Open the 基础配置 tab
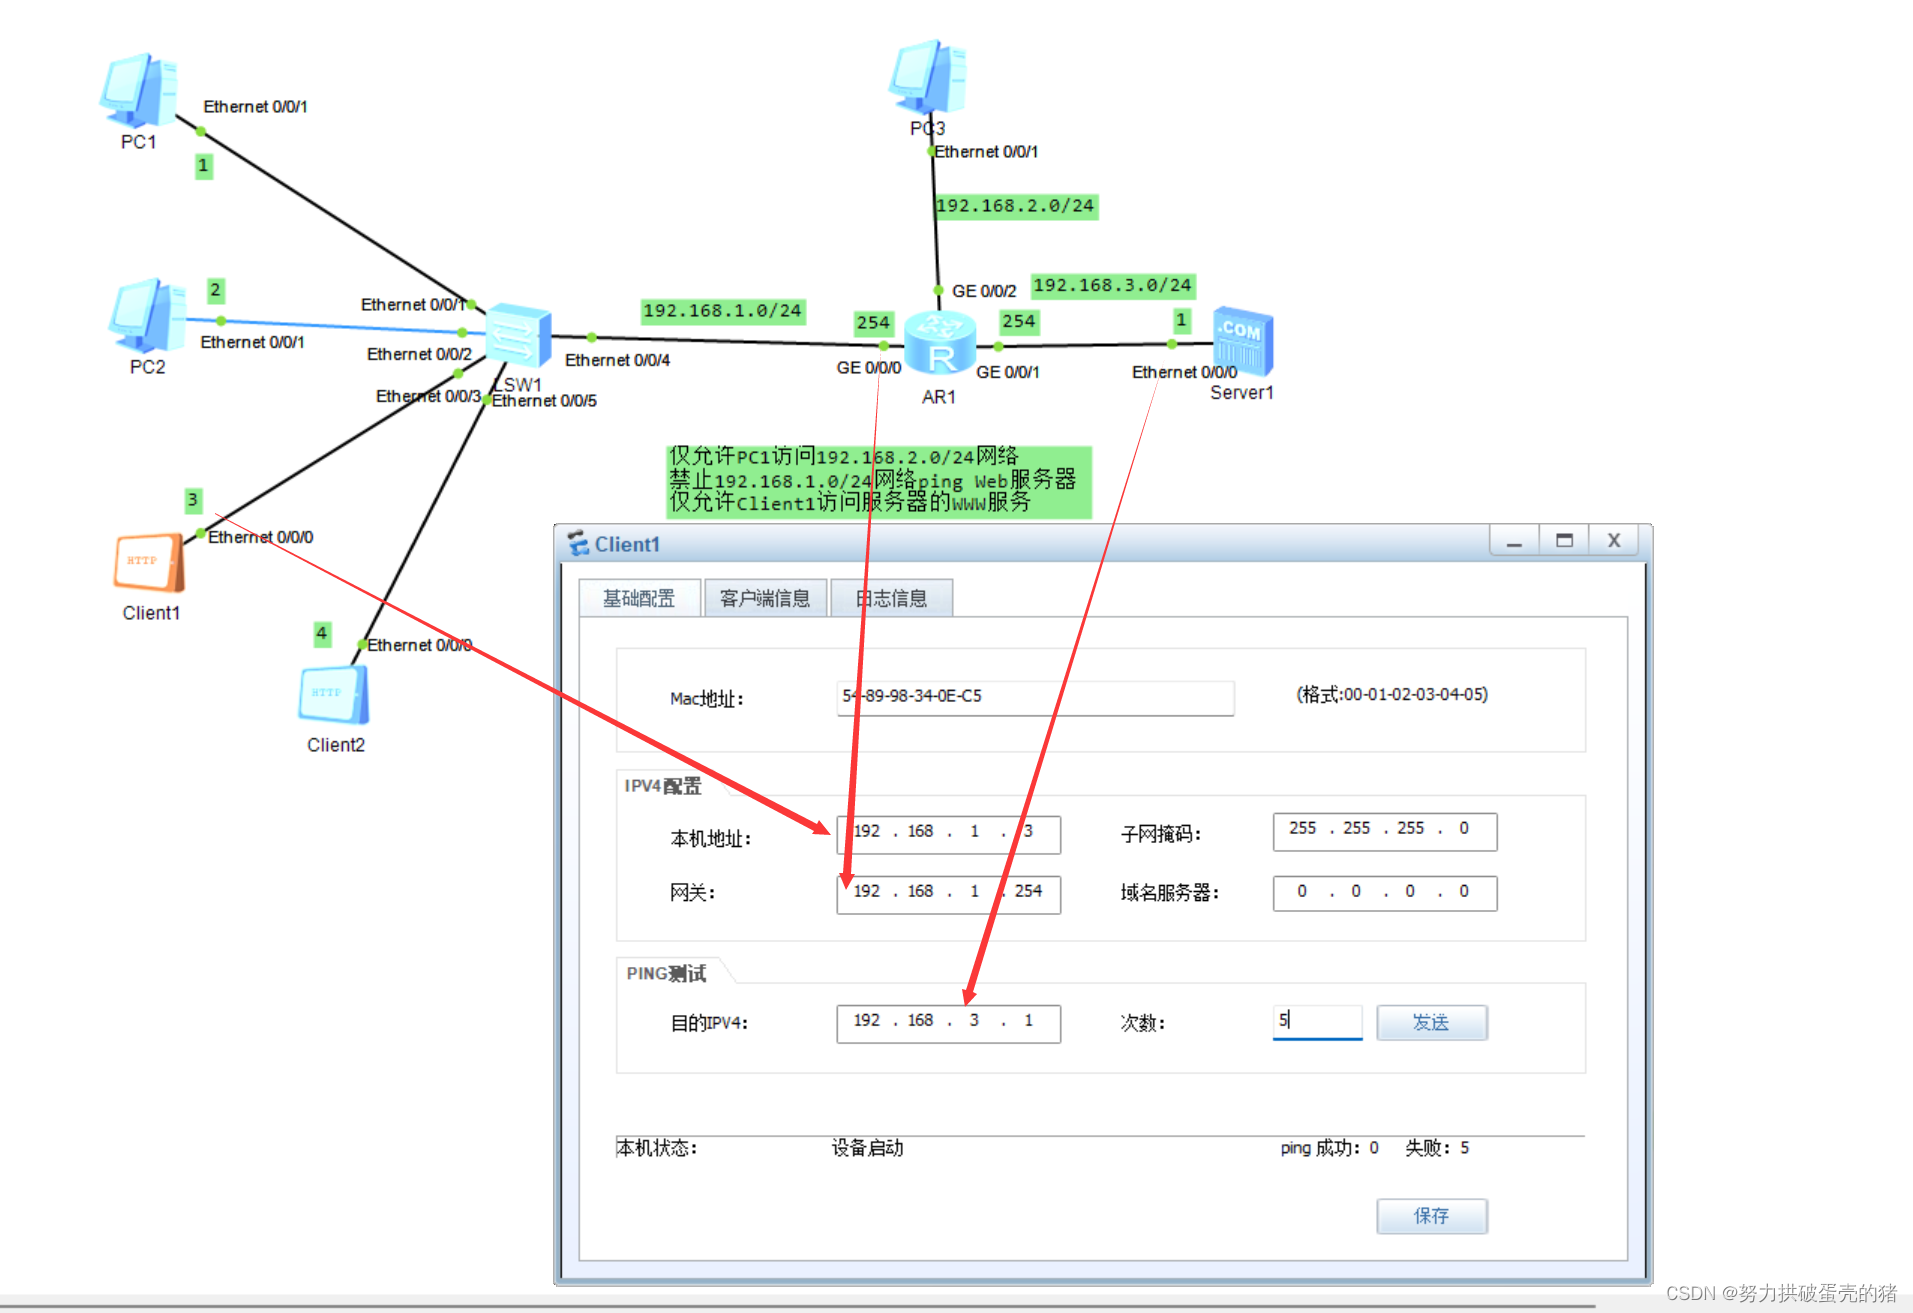 click(x=638, y=597)
